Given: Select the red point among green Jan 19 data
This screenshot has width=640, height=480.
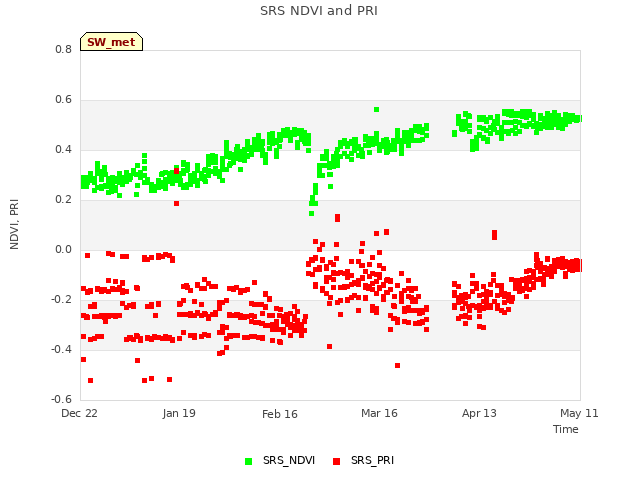Looking at the screenshot, I should [176, 171].
